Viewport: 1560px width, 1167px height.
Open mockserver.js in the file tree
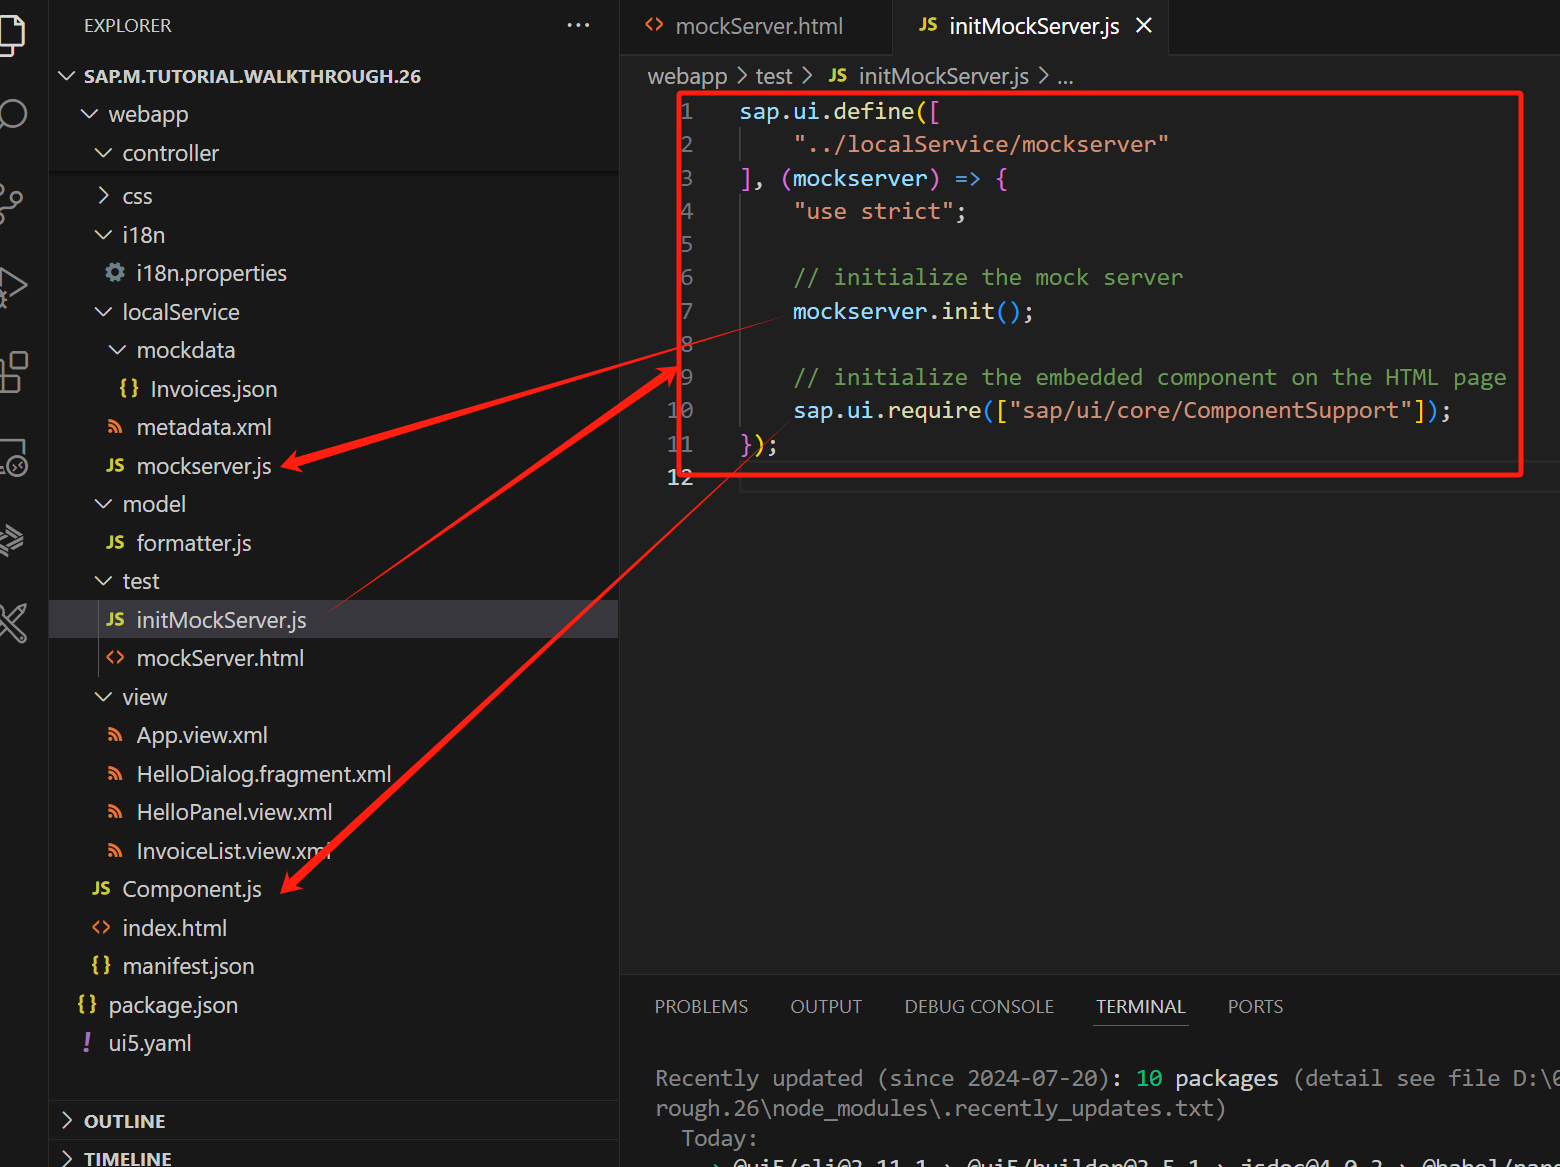point(203,466)
